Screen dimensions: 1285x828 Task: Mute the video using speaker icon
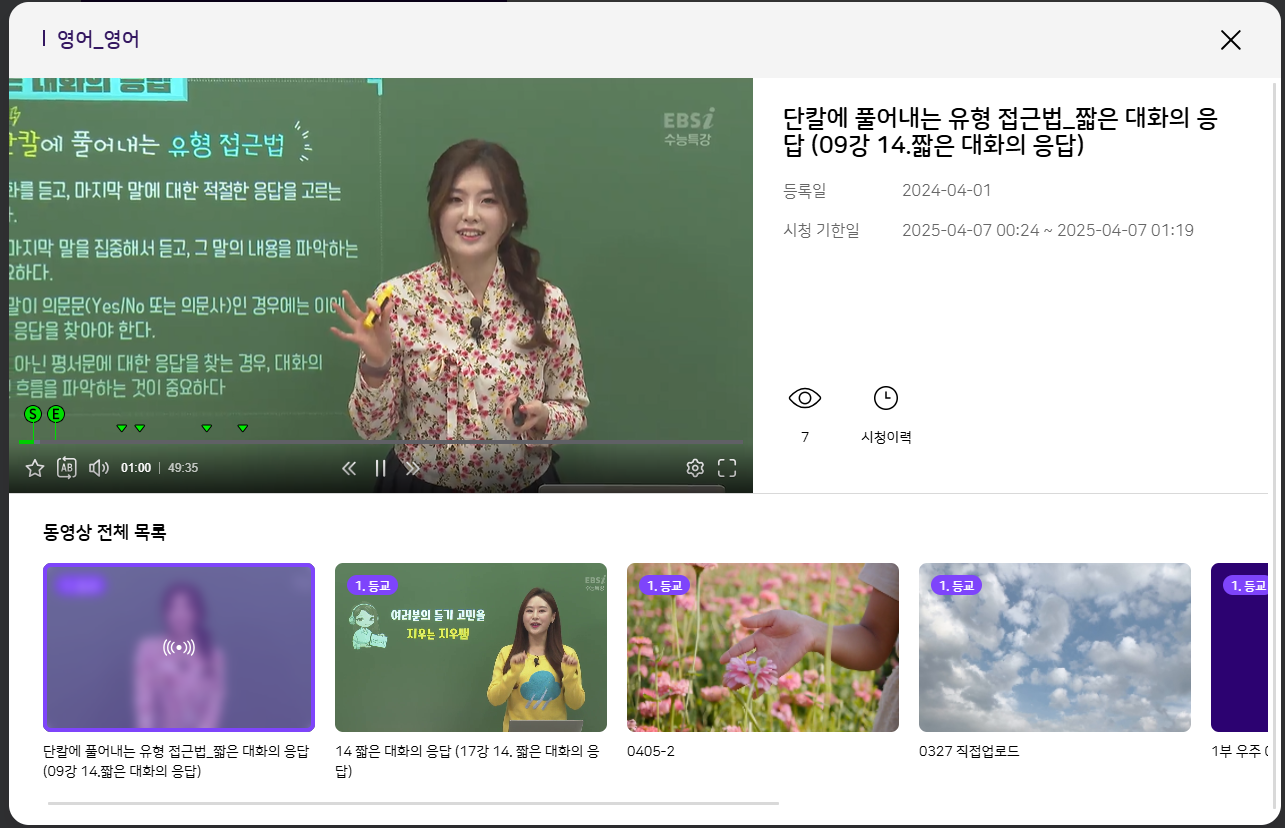click(98, 468)
